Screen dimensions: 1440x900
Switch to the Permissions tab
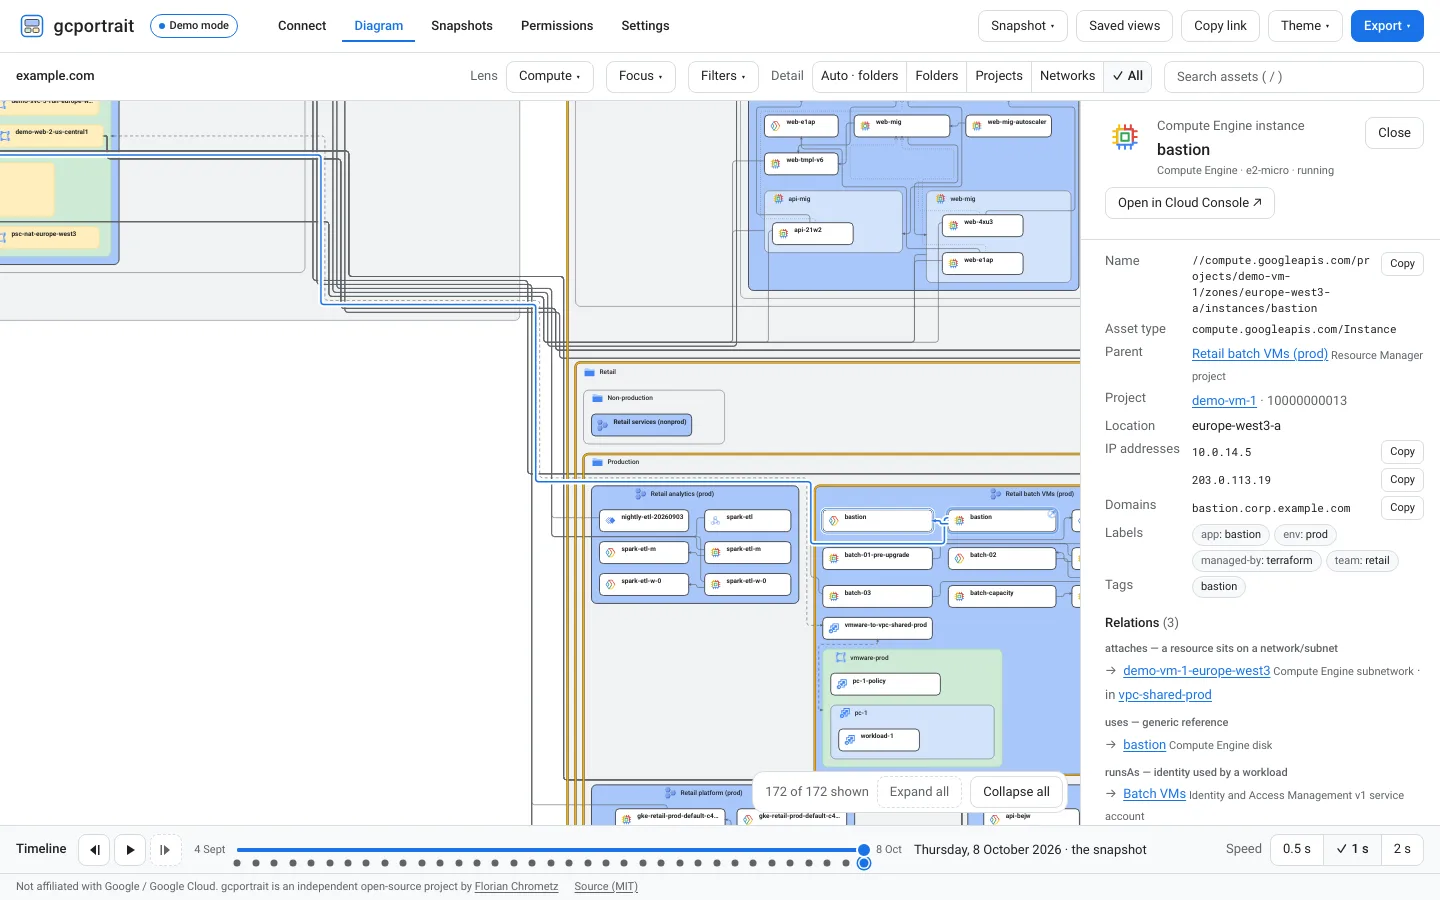pyautogui.click(x=557, y=26)
